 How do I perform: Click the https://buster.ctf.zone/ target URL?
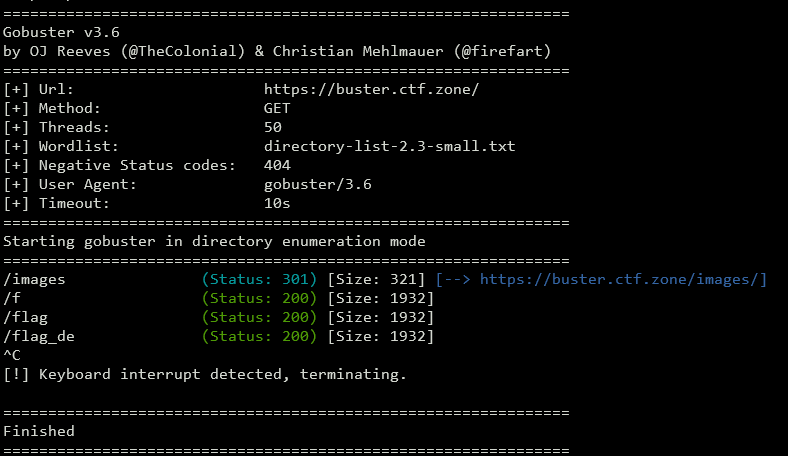coord(371,89)
